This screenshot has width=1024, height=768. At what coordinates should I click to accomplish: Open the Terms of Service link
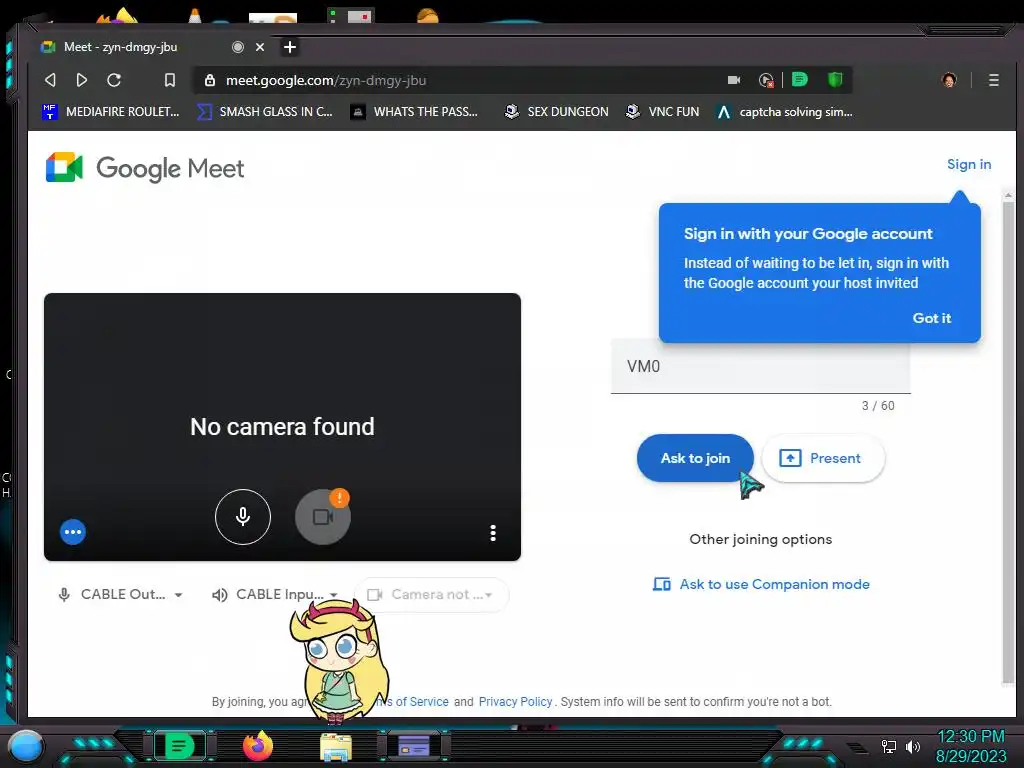(x=411, y=701)
